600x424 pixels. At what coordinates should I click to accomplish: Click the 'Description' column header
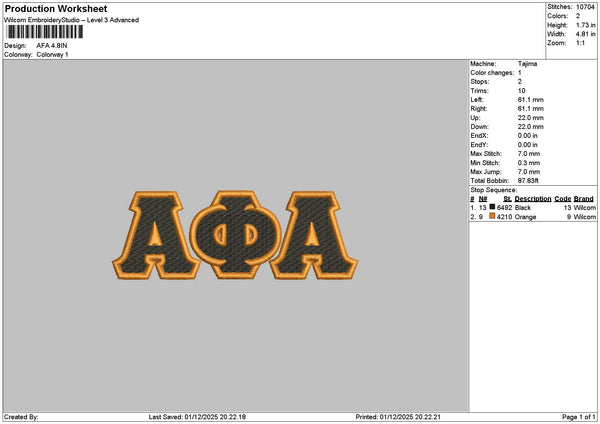click(x=533, y=199)
